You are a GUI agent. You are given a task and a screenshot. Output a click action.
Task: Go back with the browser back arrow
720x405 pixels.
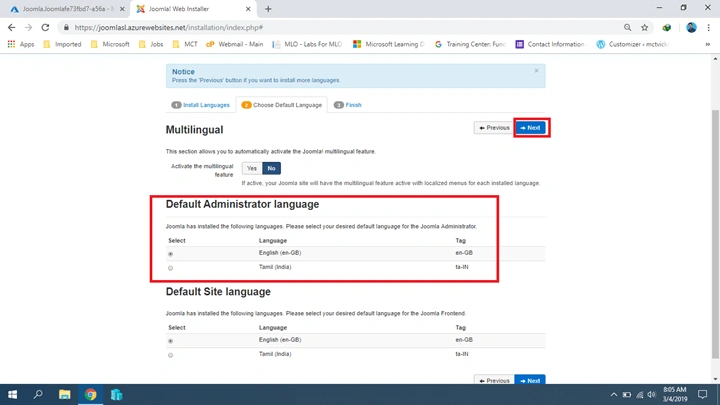11,28
